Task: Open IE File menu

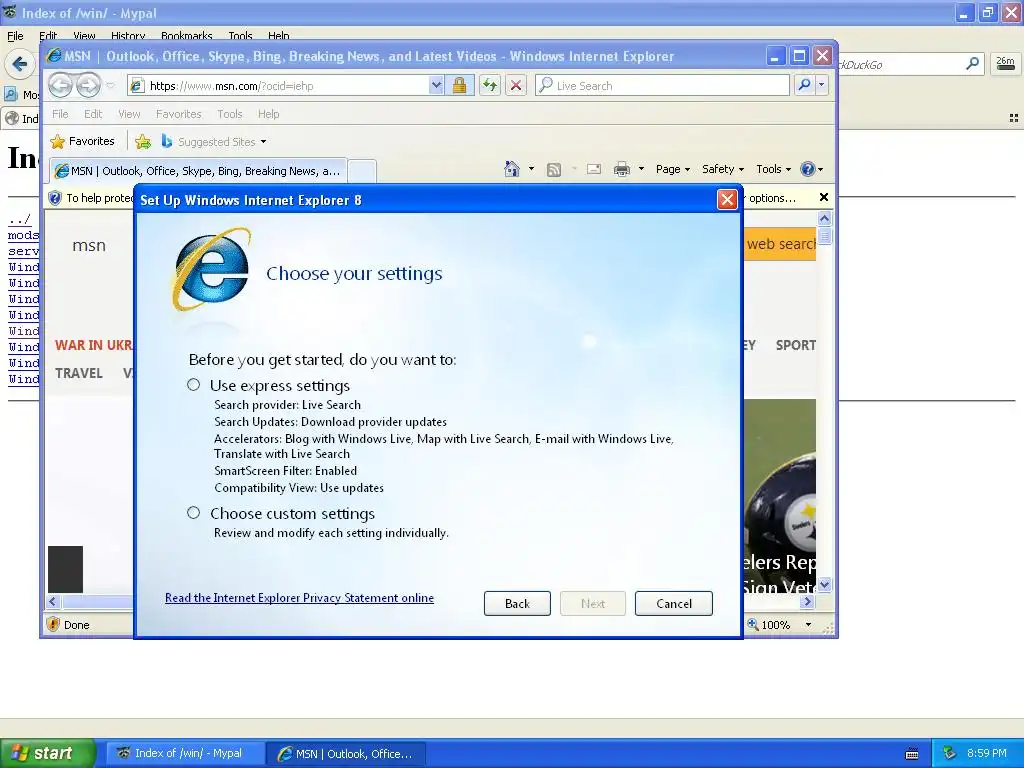Action: (x=60, y=114)
